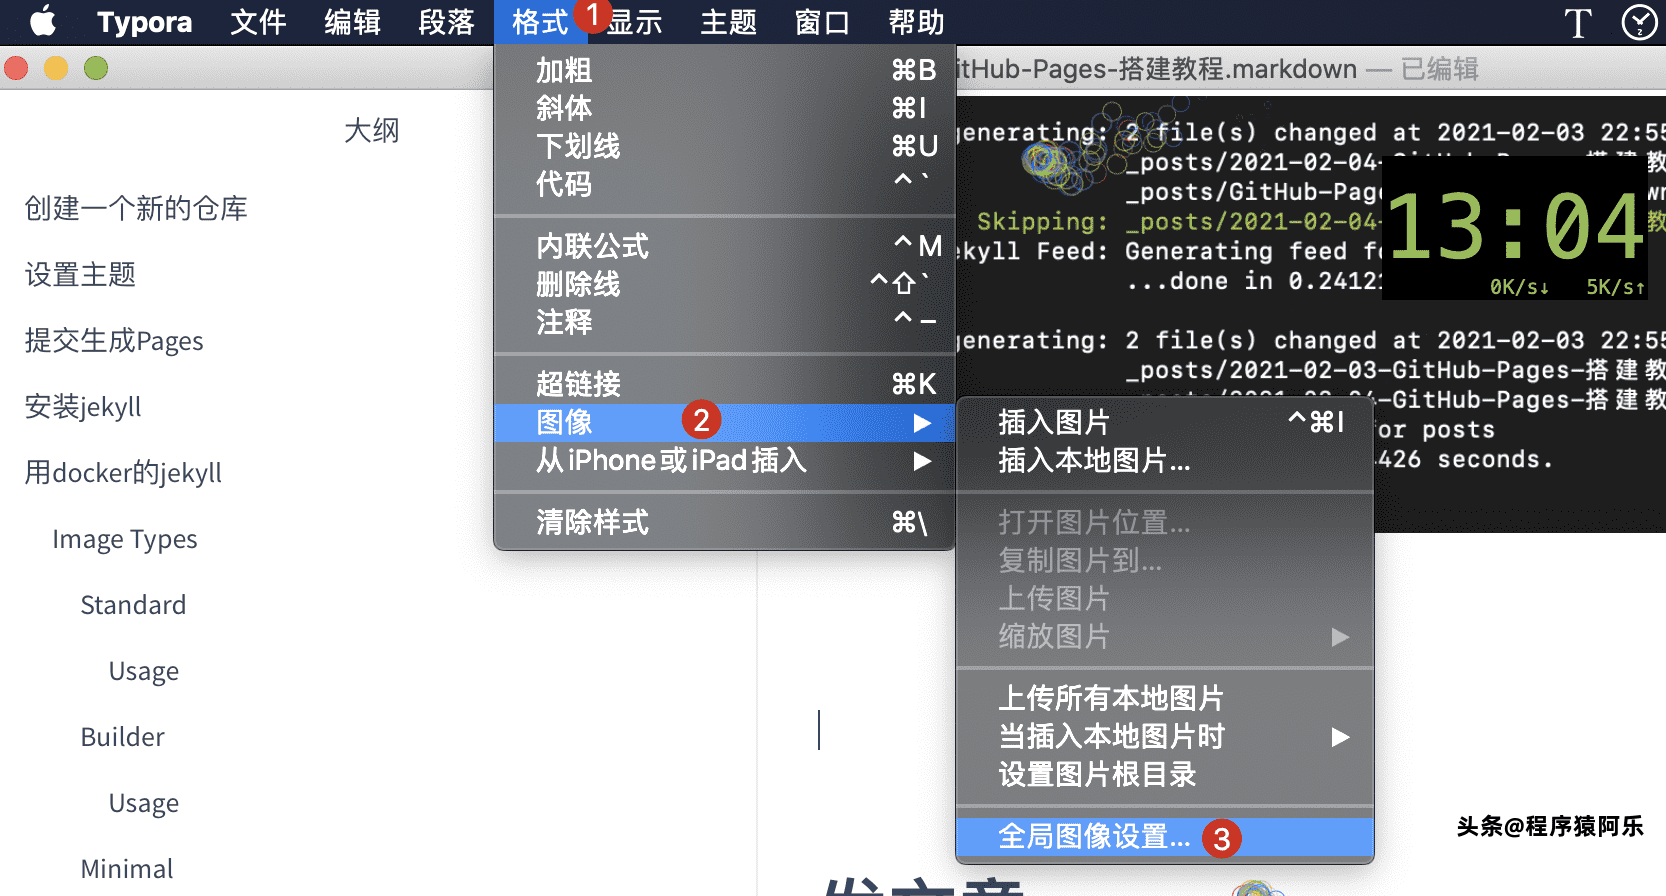The image size is (1666, 896).
Task: Click the 大纲 sidebar title
Action: coord(372,130)
